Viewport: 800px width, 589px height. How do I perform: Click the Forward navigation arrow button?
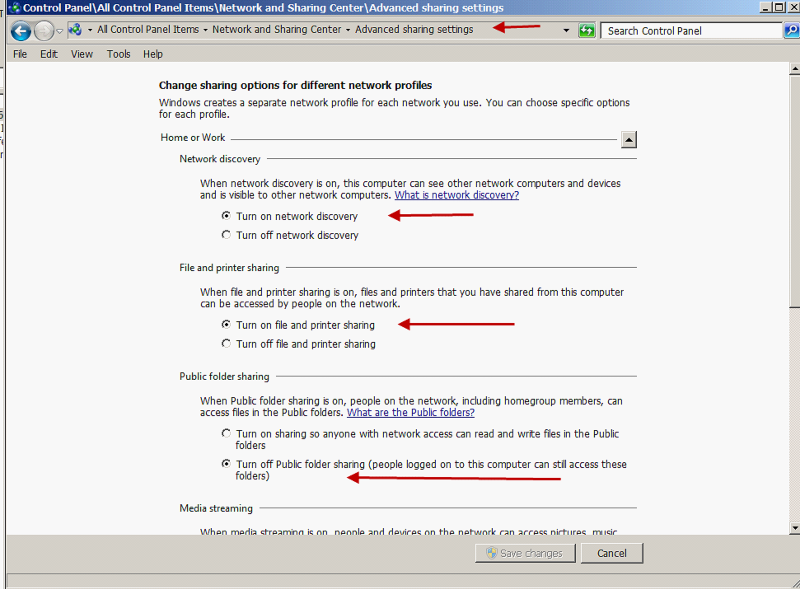[44, 31]
